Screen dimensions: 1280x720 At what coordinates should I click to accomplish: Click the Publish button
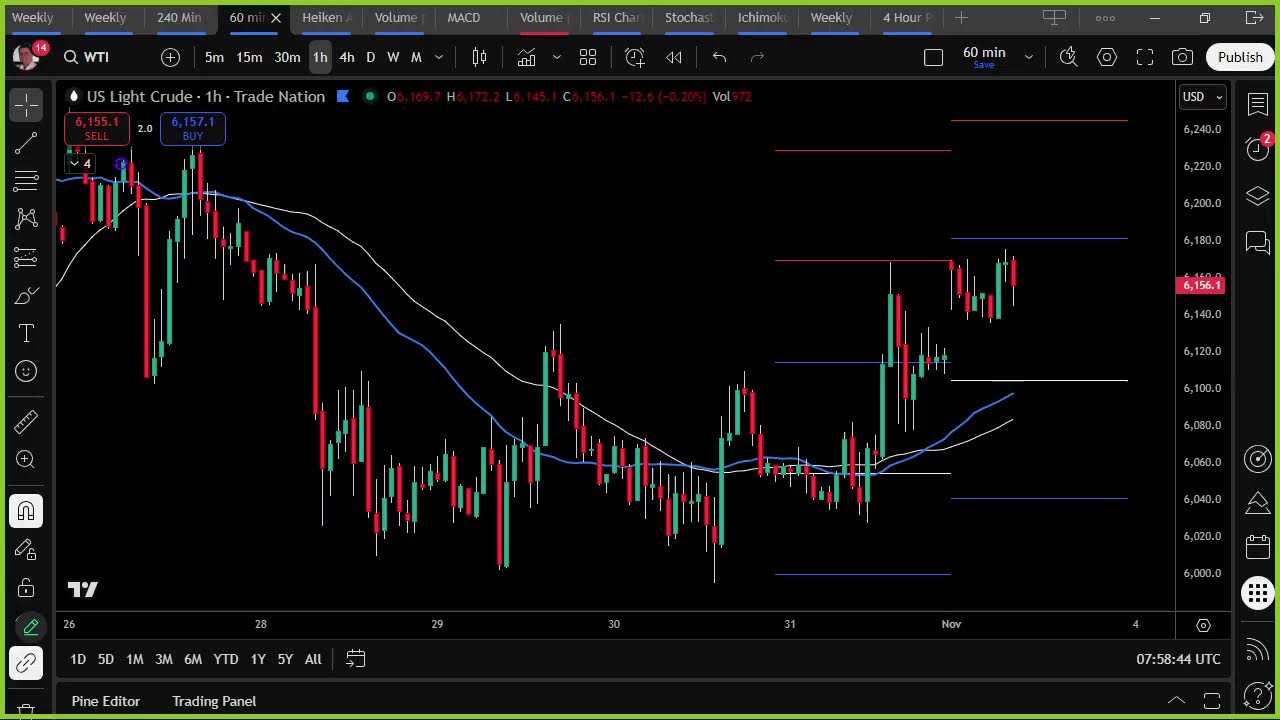(x=1240, y=57)
